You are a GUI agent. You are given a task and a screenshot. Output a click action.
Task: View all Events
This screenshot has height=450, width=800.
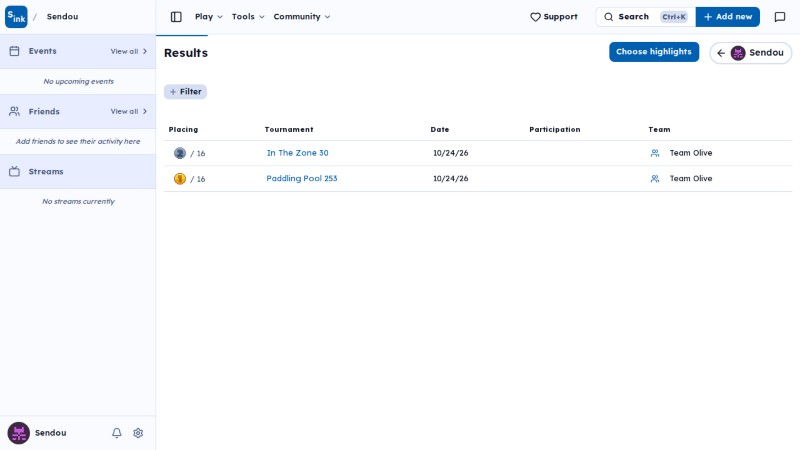tap(129, 52)
